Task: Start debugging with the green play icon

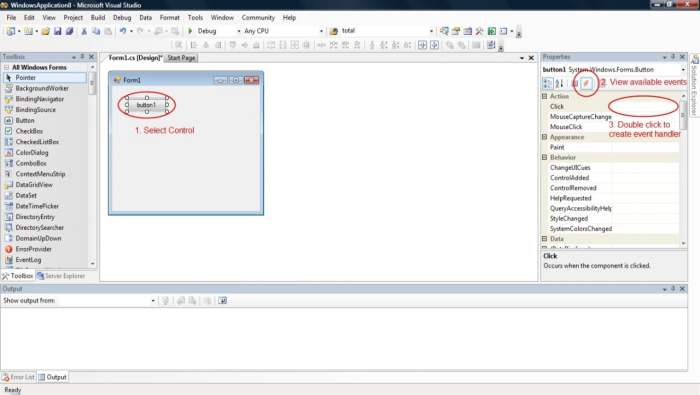Action: [190, 31]
